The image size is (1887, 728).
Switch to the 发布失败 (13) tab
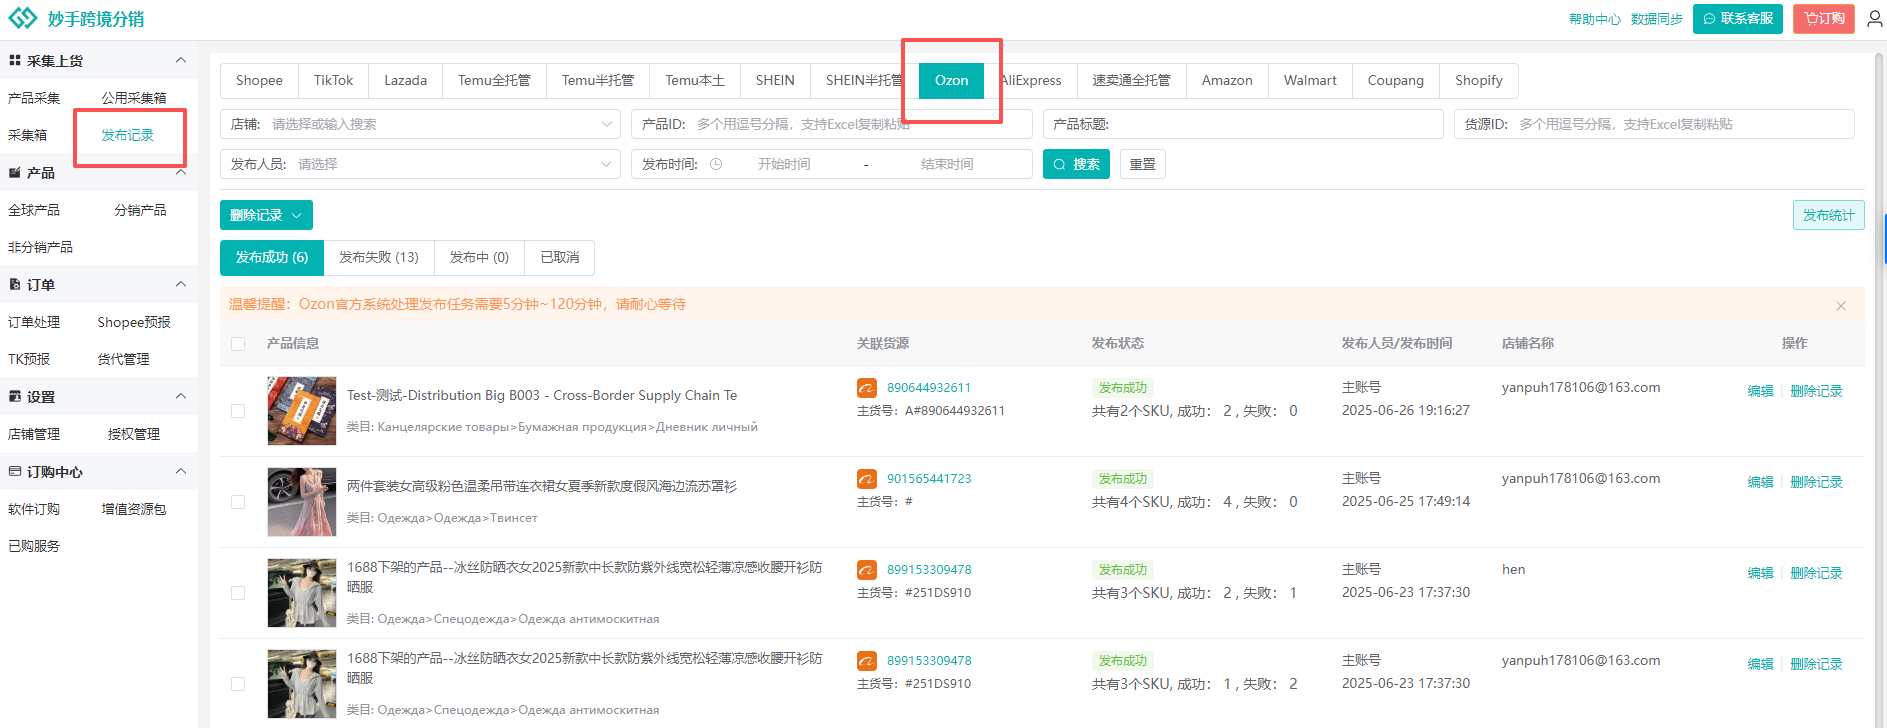click(378, 258)
